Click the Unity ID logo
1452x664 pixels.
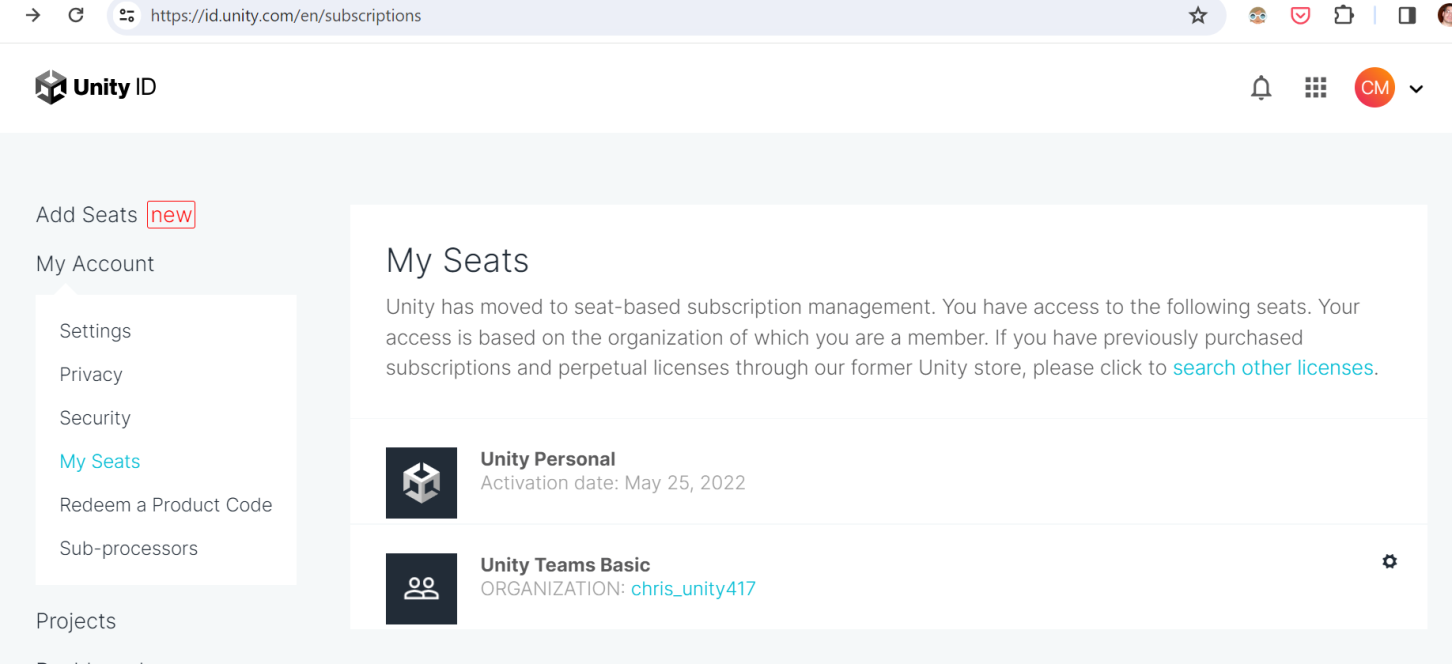click(96, 88)
